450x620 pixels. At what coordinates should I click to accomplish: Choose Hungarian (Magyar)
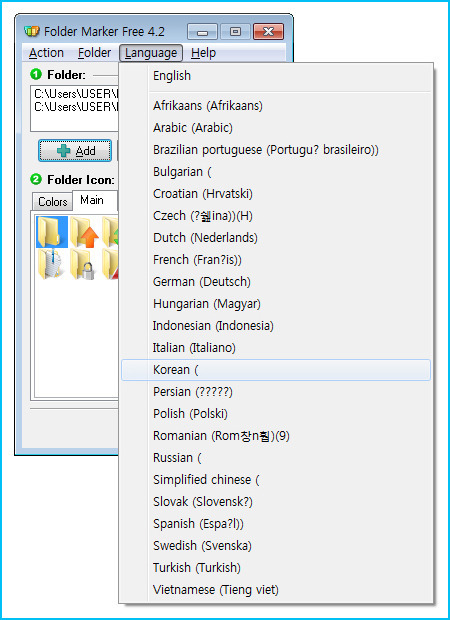tap(276, 304)
